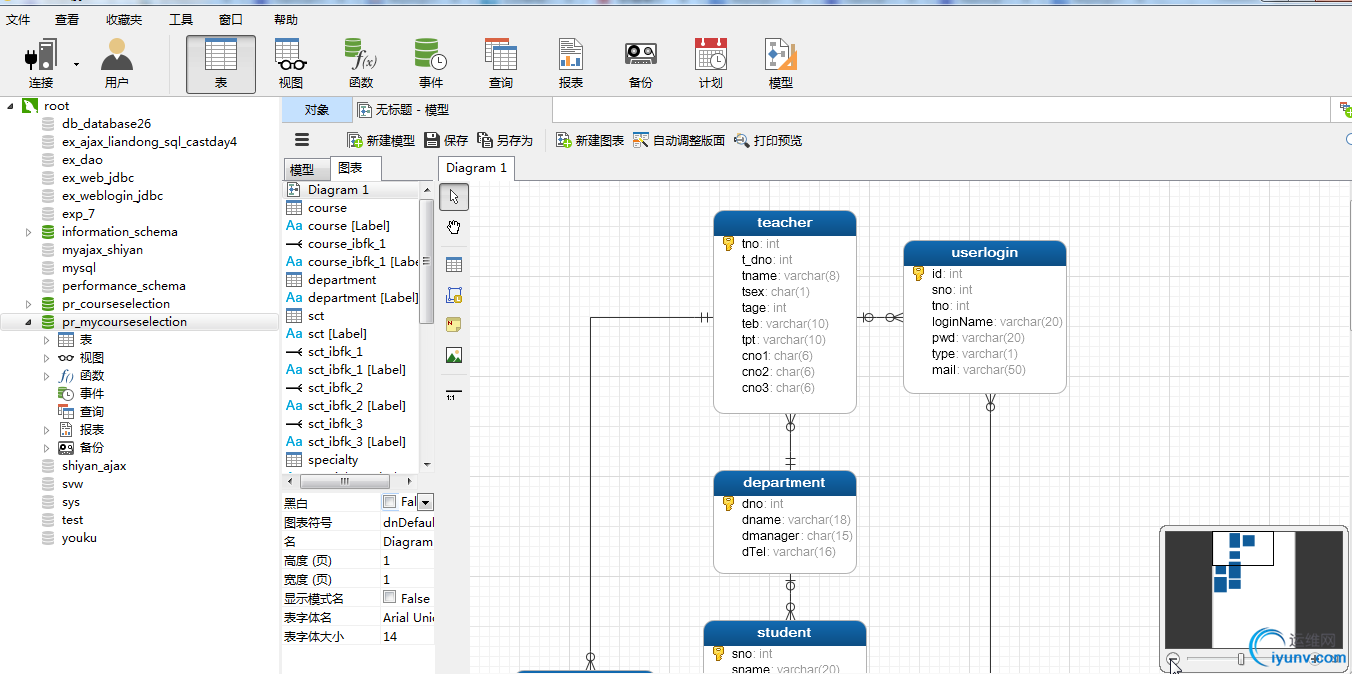This screenshot has width=1352, height=674.
Task: Expand the information_schema database
Action: (x=29, y=232)
